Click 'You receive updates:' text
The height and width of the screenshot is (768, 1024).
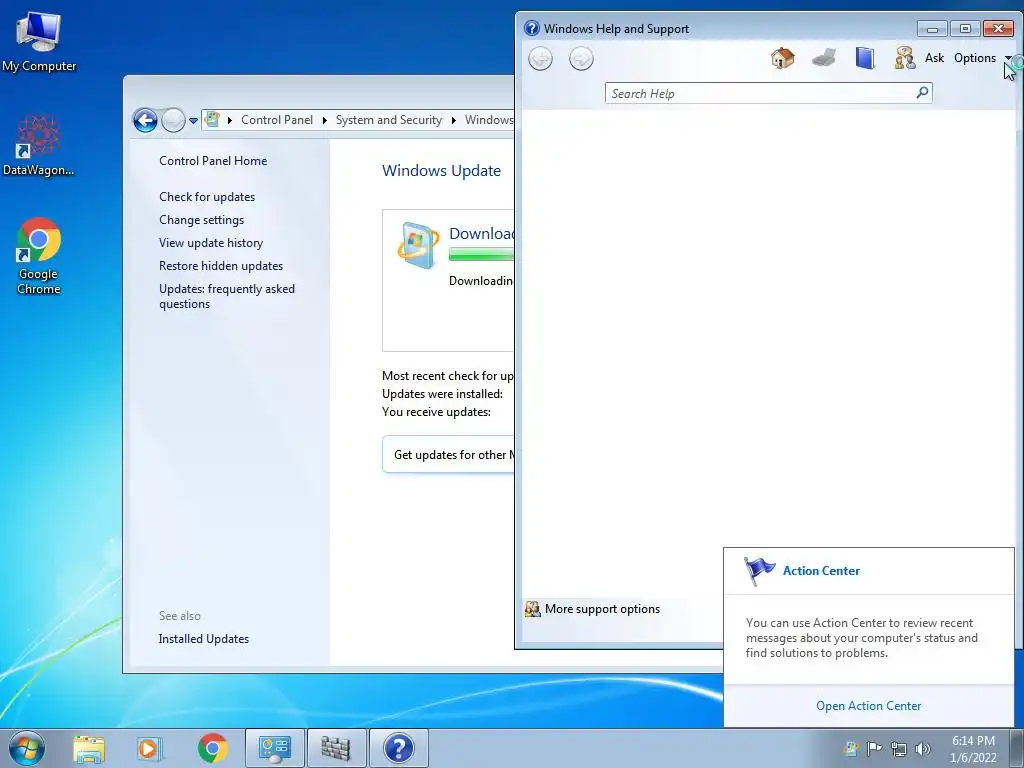(x=436, y=412)
